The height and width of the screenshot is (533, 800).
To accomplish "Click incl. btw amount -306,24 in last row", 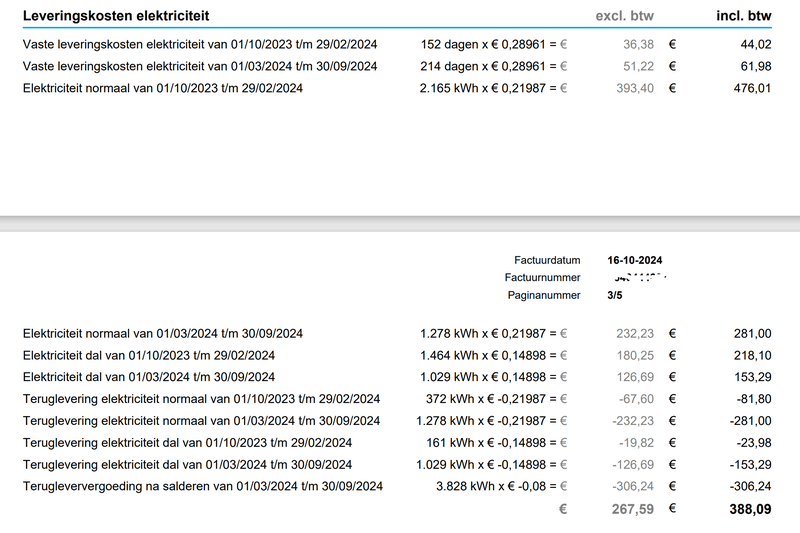I will (x=751, y=486).
